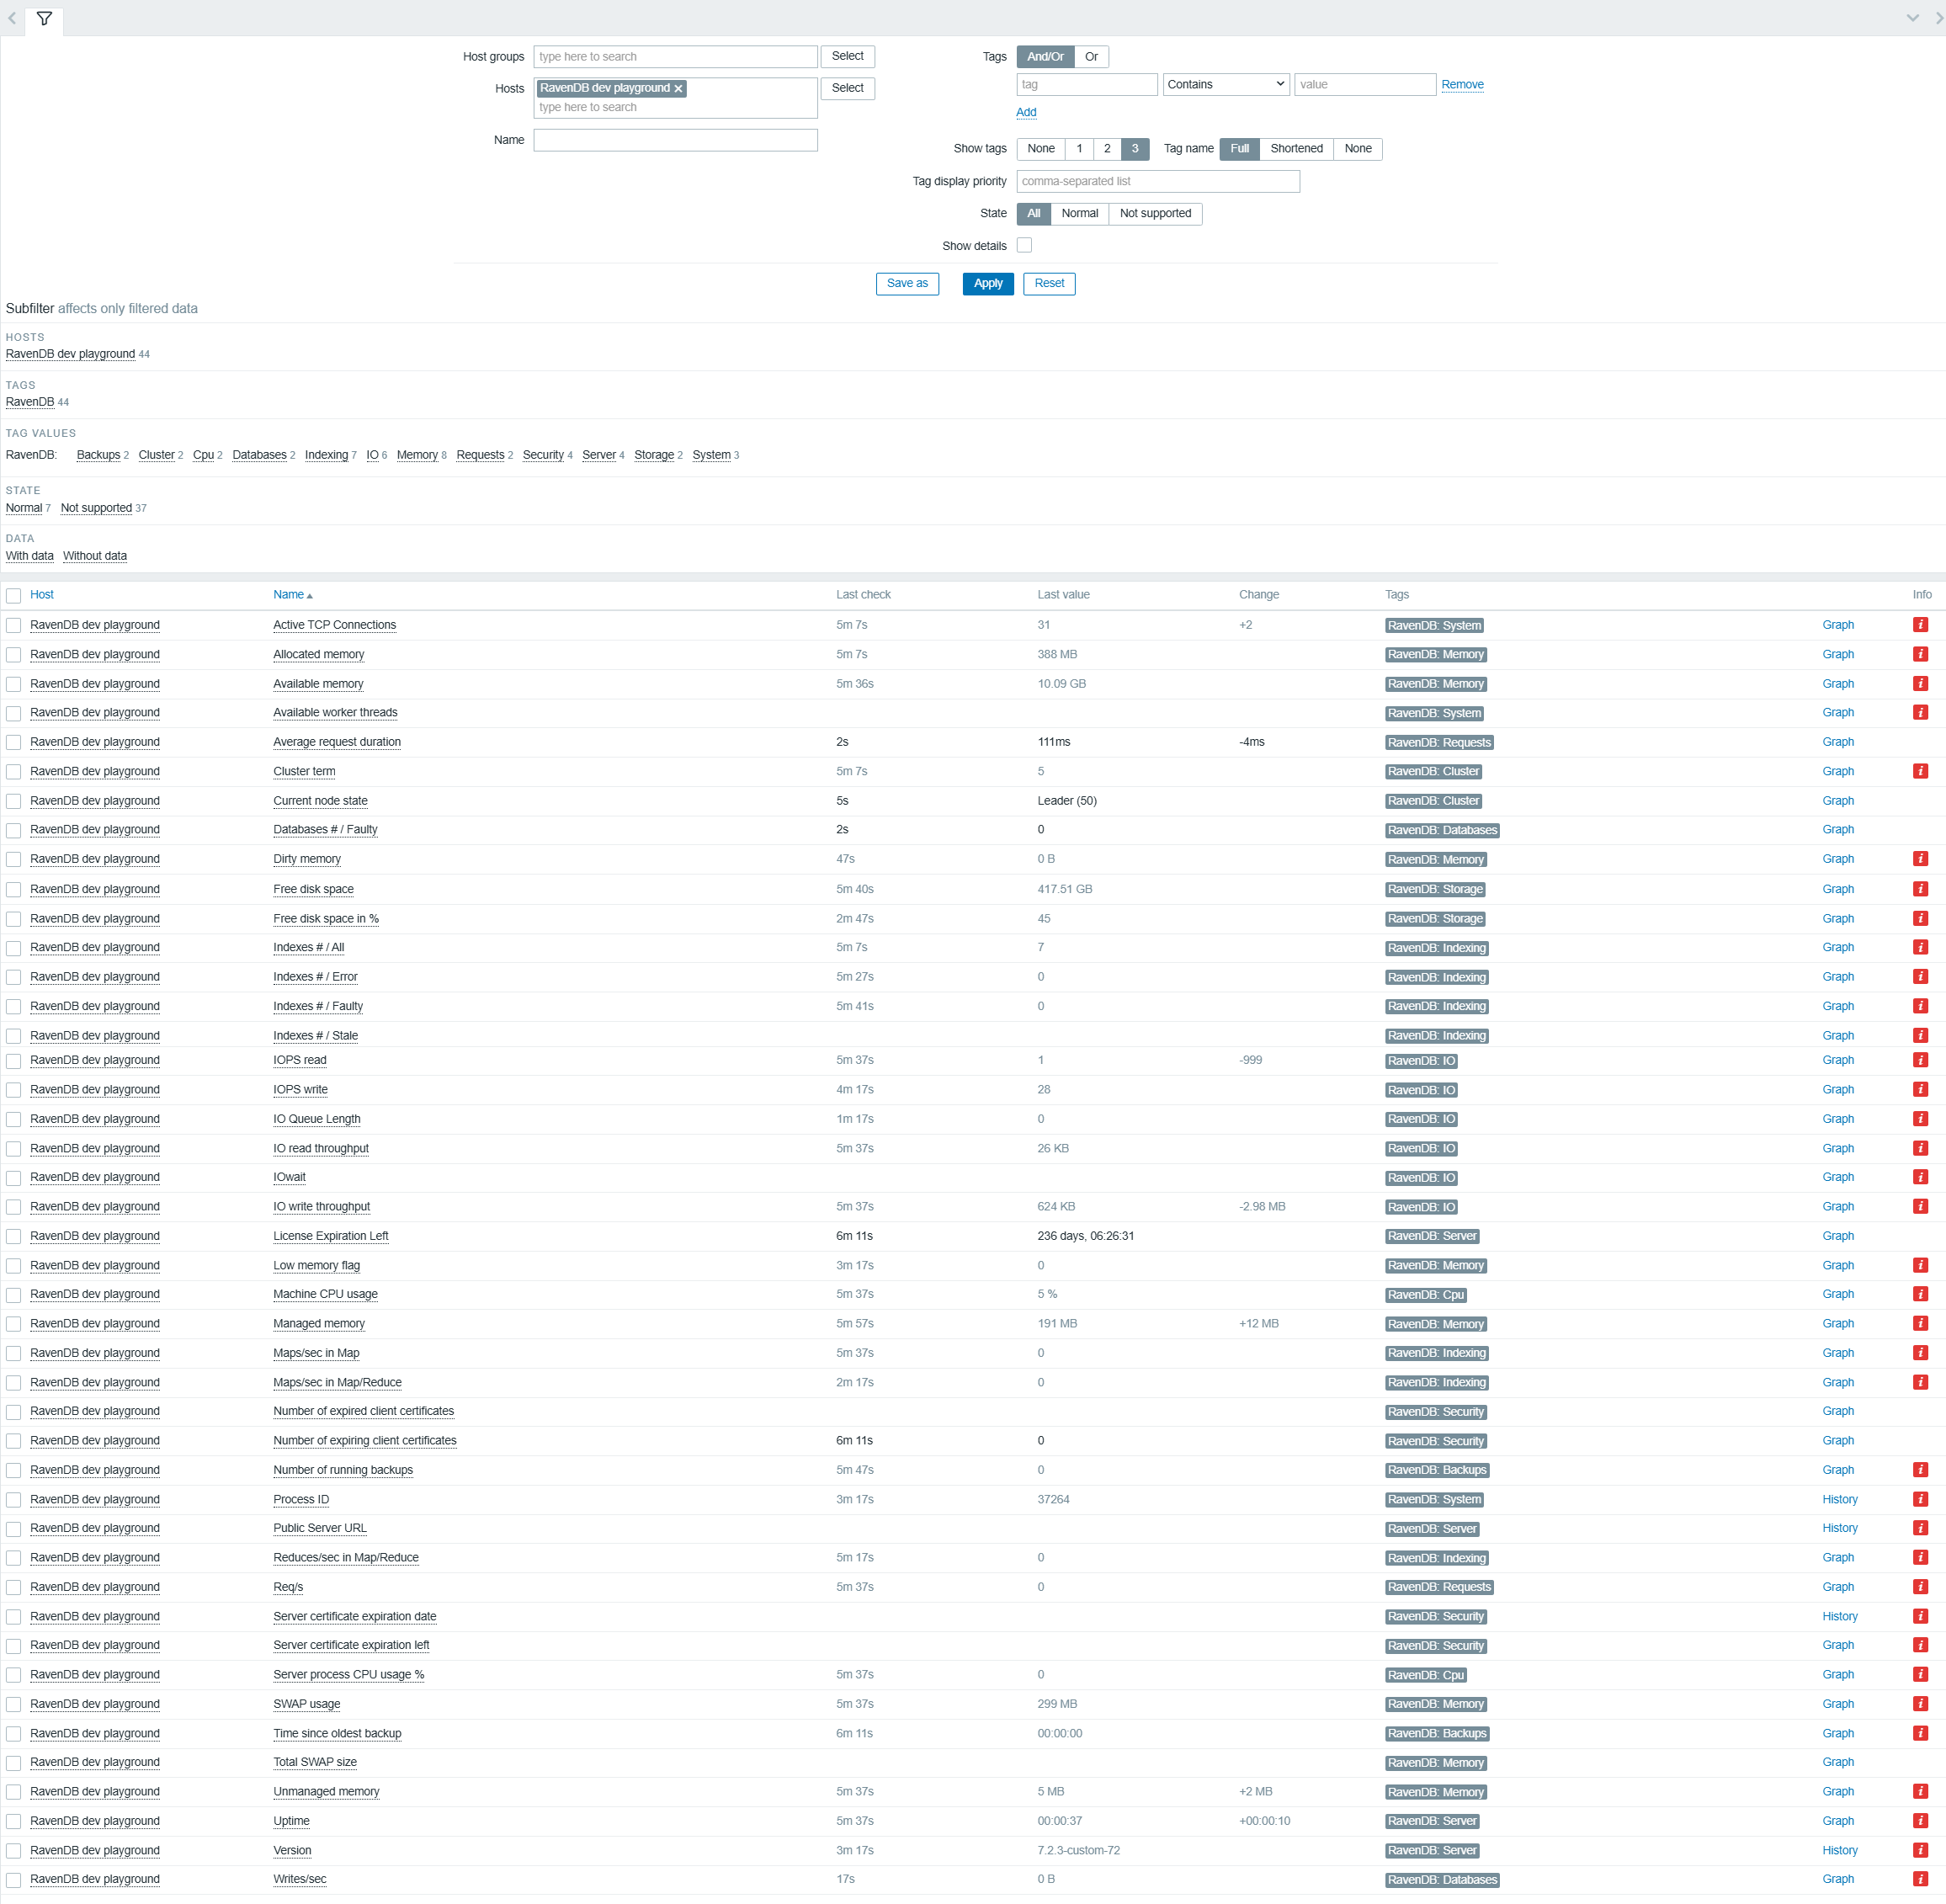Open info icon for Indexes # / Stale
Screen dimensions: 1946x1904
click(1920, 1035)
